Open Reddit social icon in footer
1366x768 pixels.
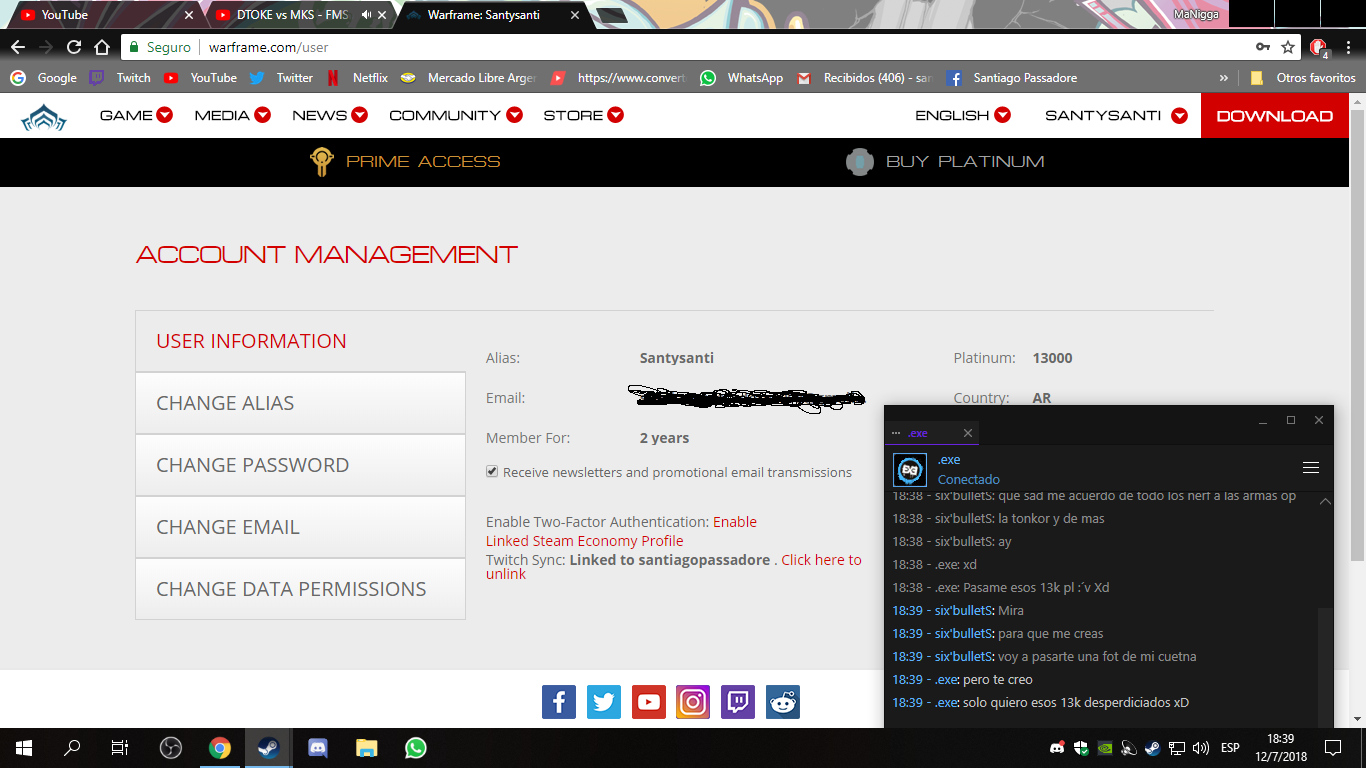pos(783,702)
